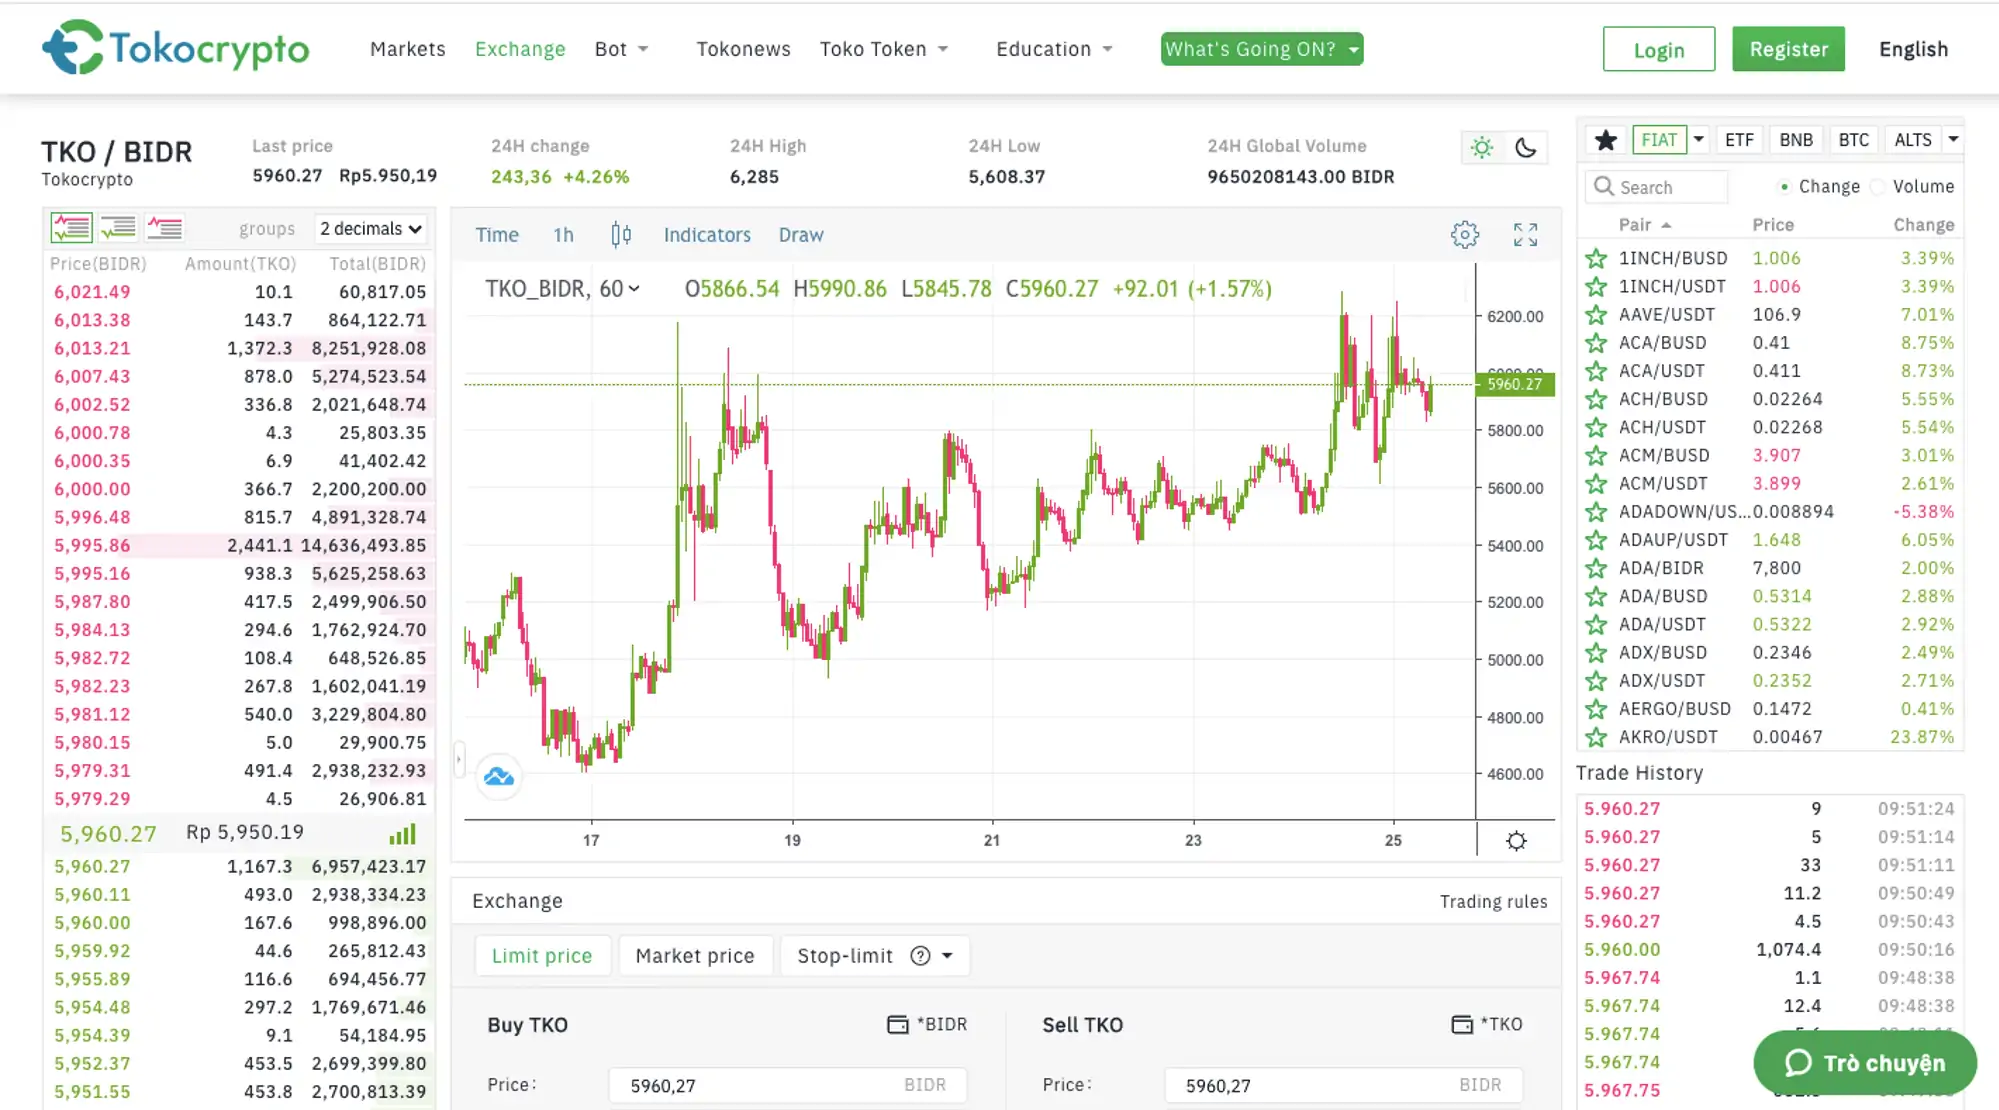This screenshot has width=1999, height=1110.
Task: Open candlestick chart type icon
Action: coord(621,234)
